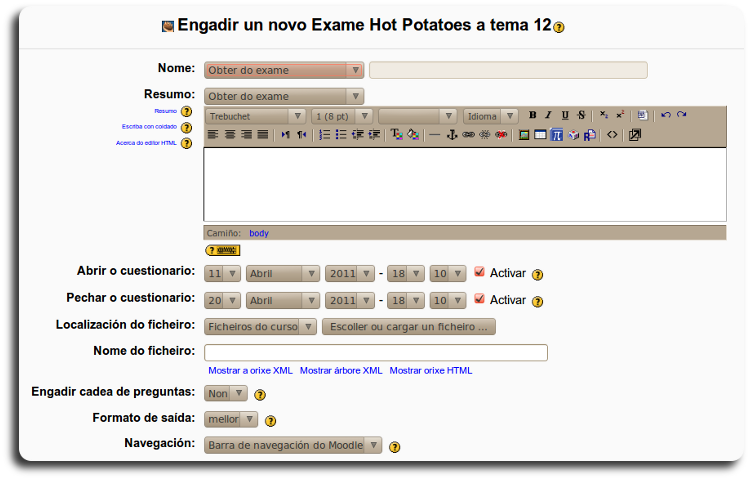
Task: Click the cube object icon
Action: (573, 135)
